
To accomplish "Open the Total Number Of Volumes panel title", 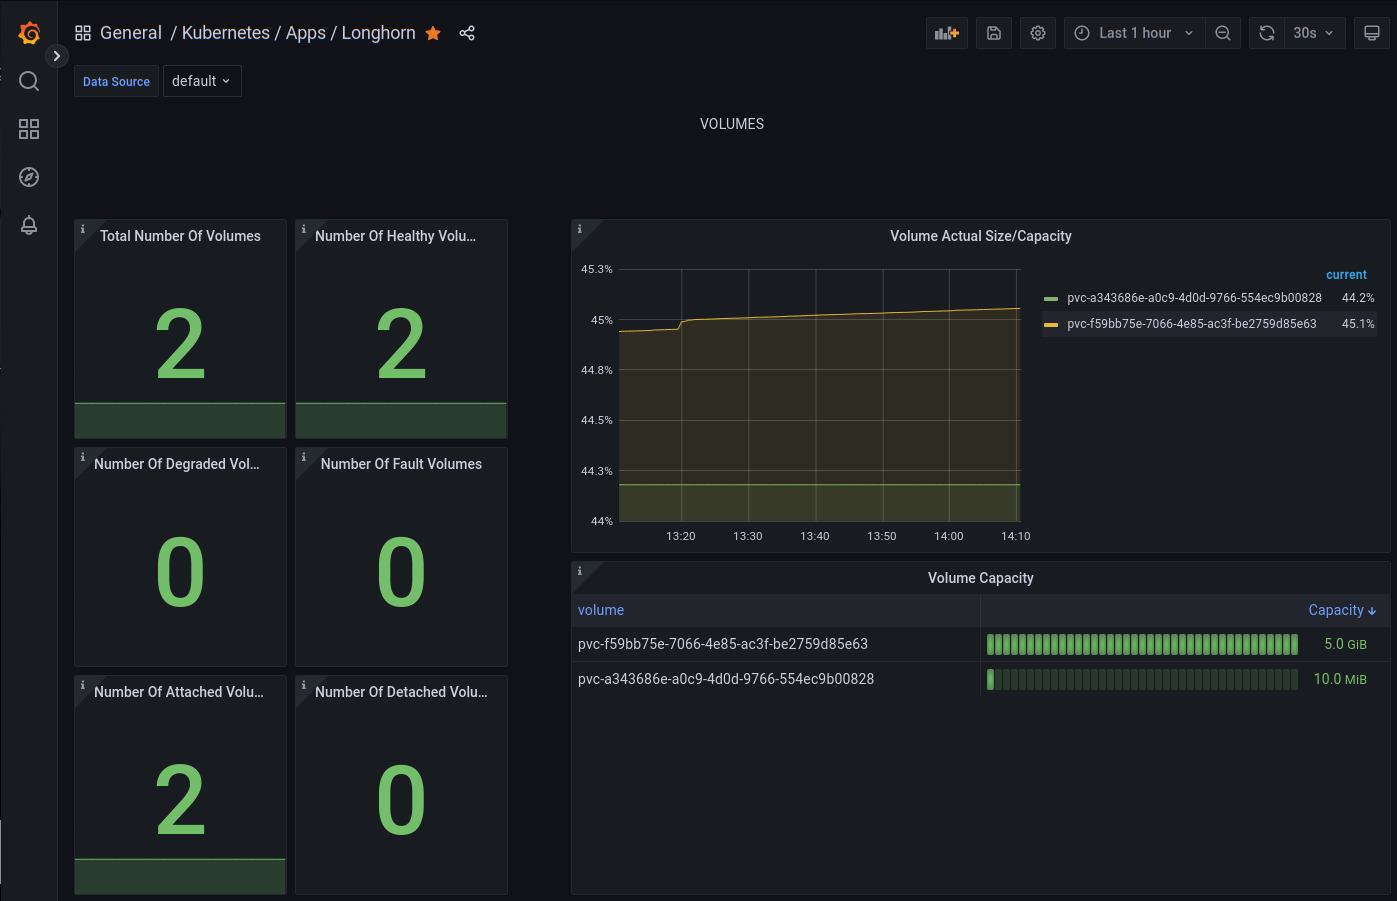I will pyautogui.click(x=180, y=236).
